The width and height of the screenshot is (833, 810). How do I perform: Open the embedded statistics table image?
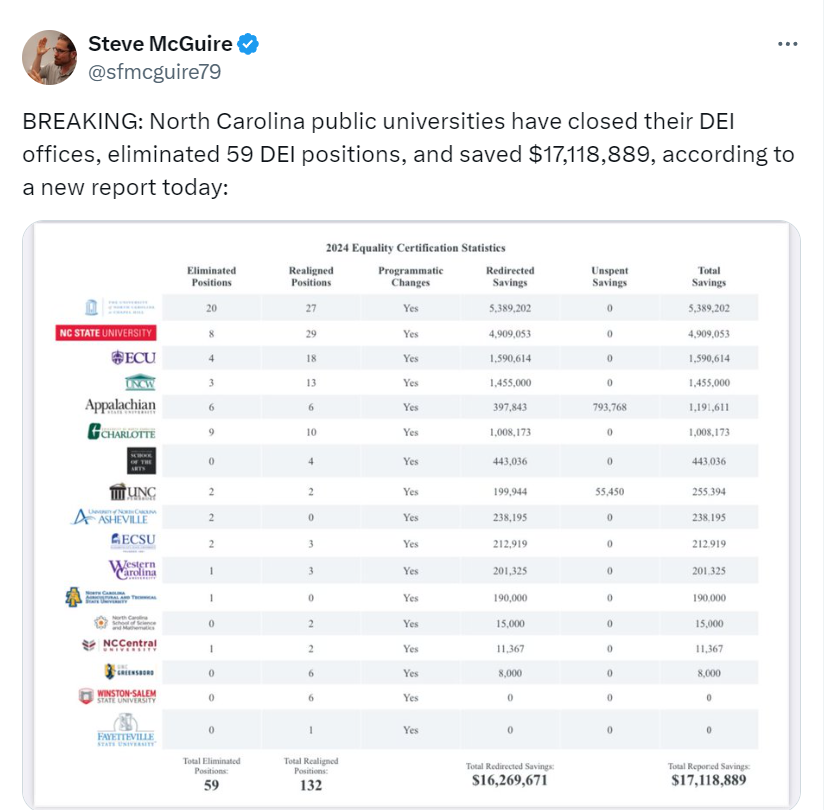coord(411,515)
